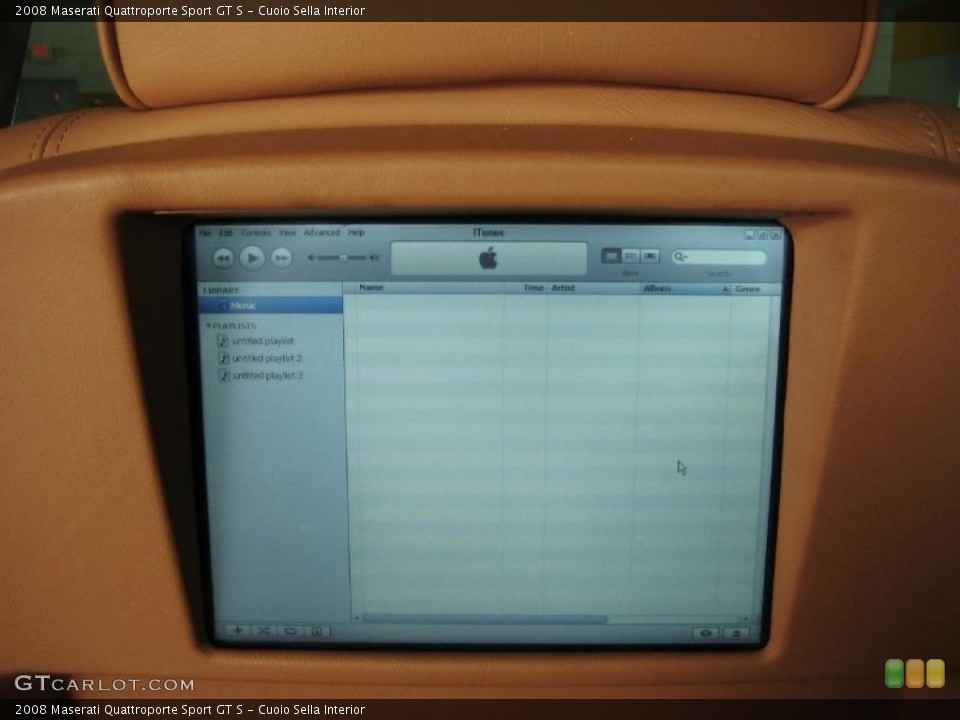The height and width of the screenshot is (720, 960).
Task: Click the show artwork viewer button
Action: tap(317, 632)
